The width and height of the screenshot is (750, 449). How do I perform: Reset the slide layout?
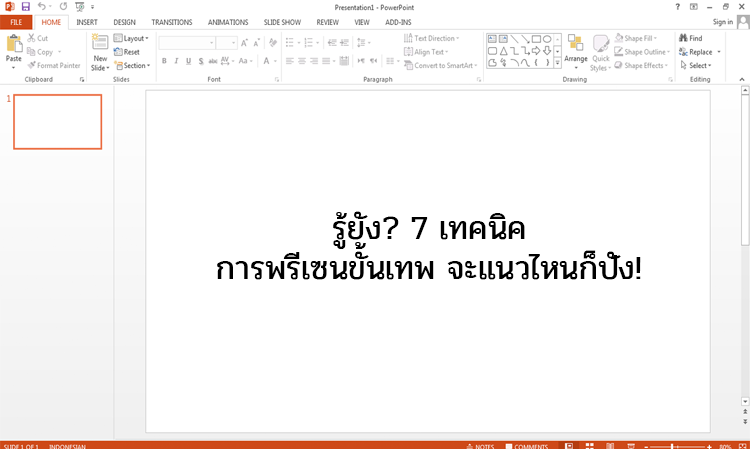tap(127, 52)
